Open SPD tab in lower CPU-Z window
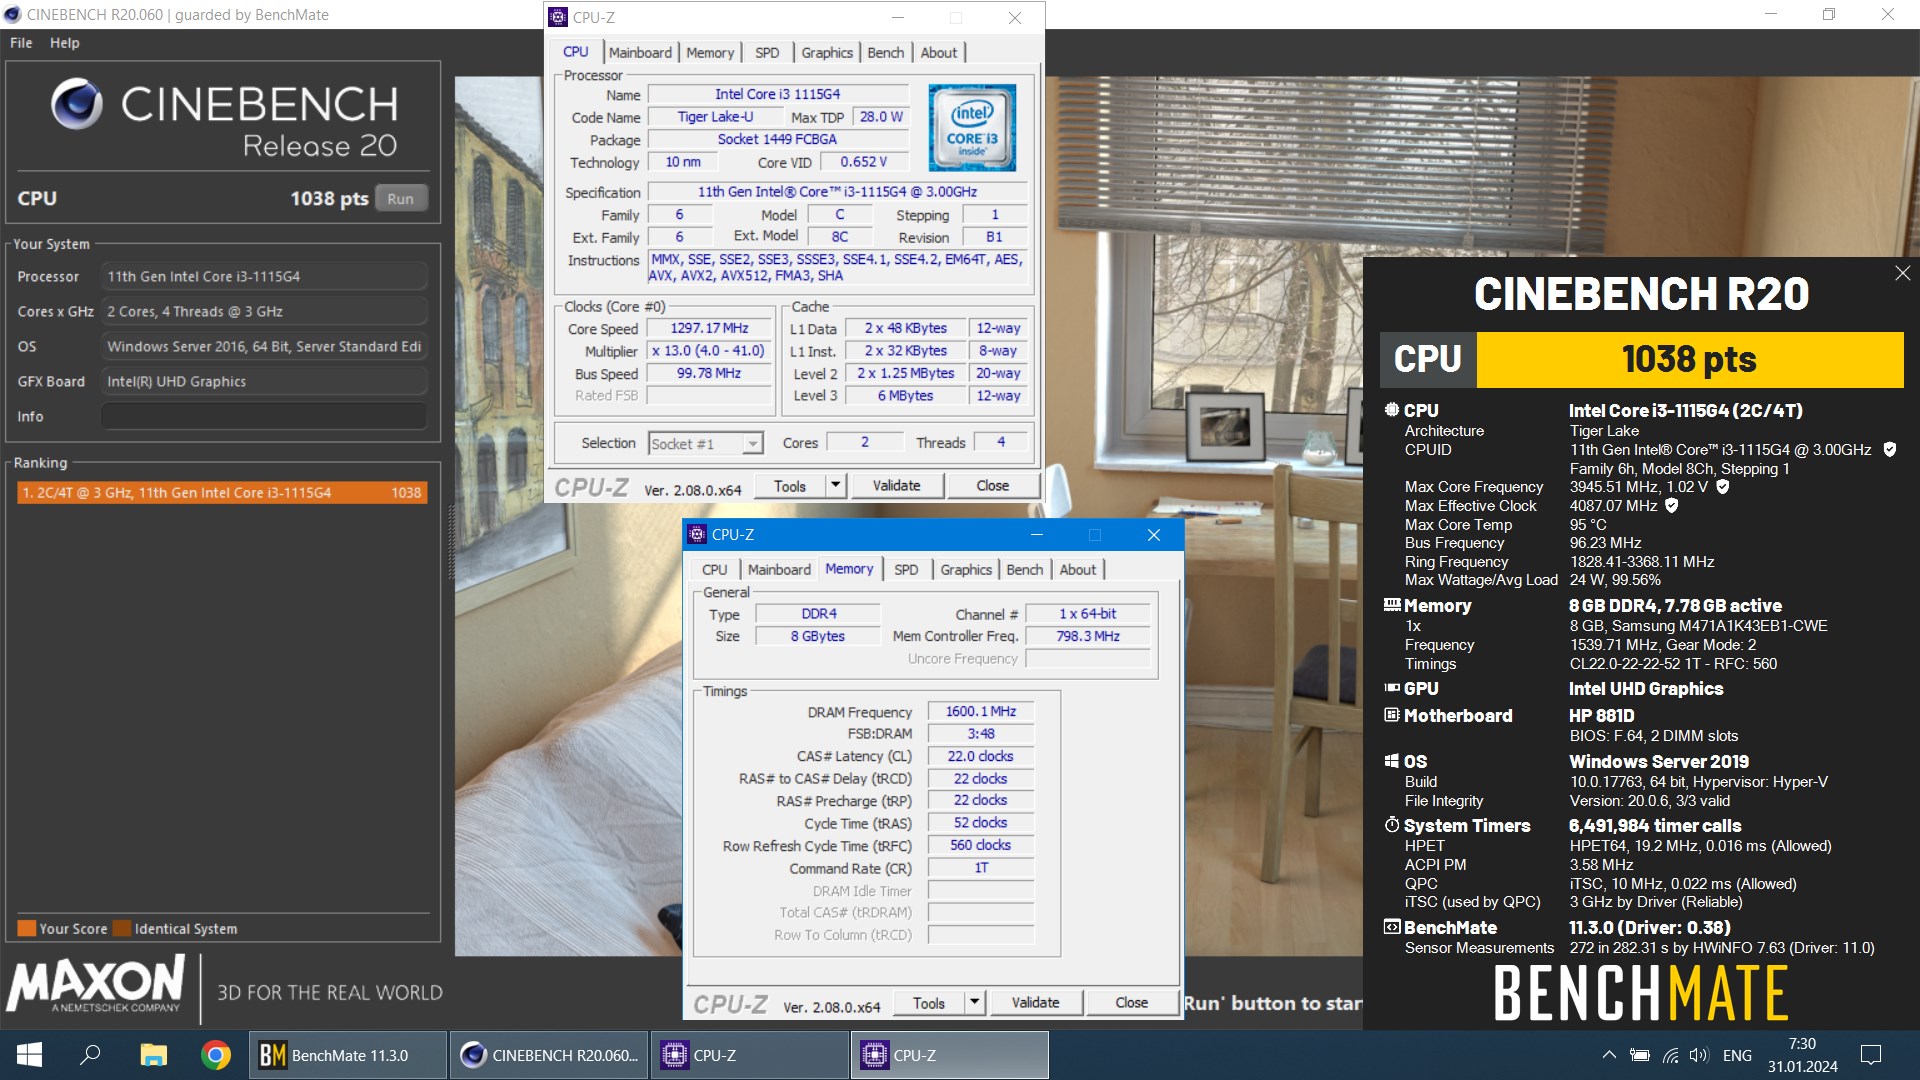This screenshot has height=1080, width=1920. click(x=906, y=569)
